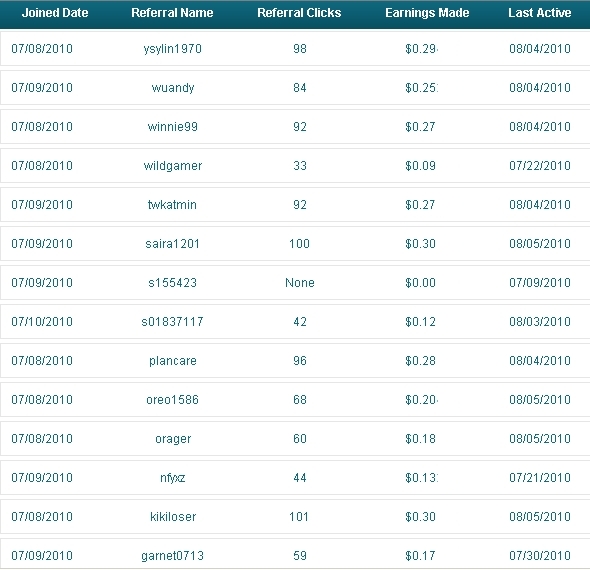Screen dimensions: 590x570
Task: Select kikiloser's 101 referral clicks cell
Action: click(x=299, y=517)
